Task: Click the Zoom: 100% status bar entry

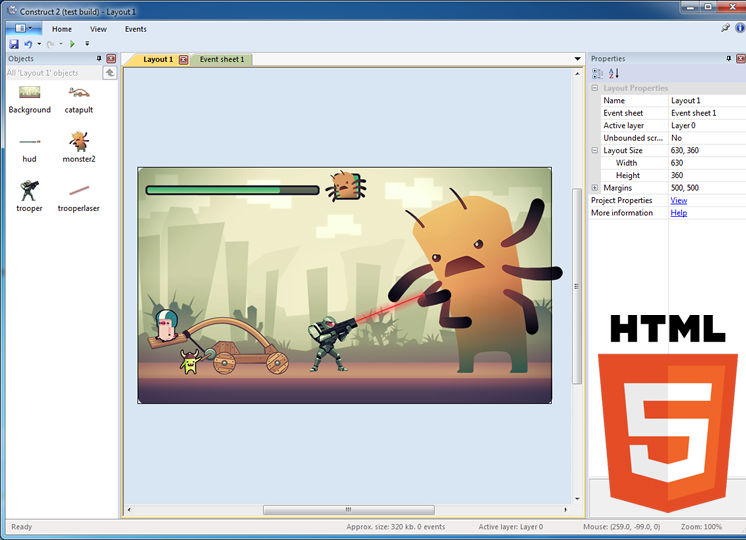Action: click(701, 527)
